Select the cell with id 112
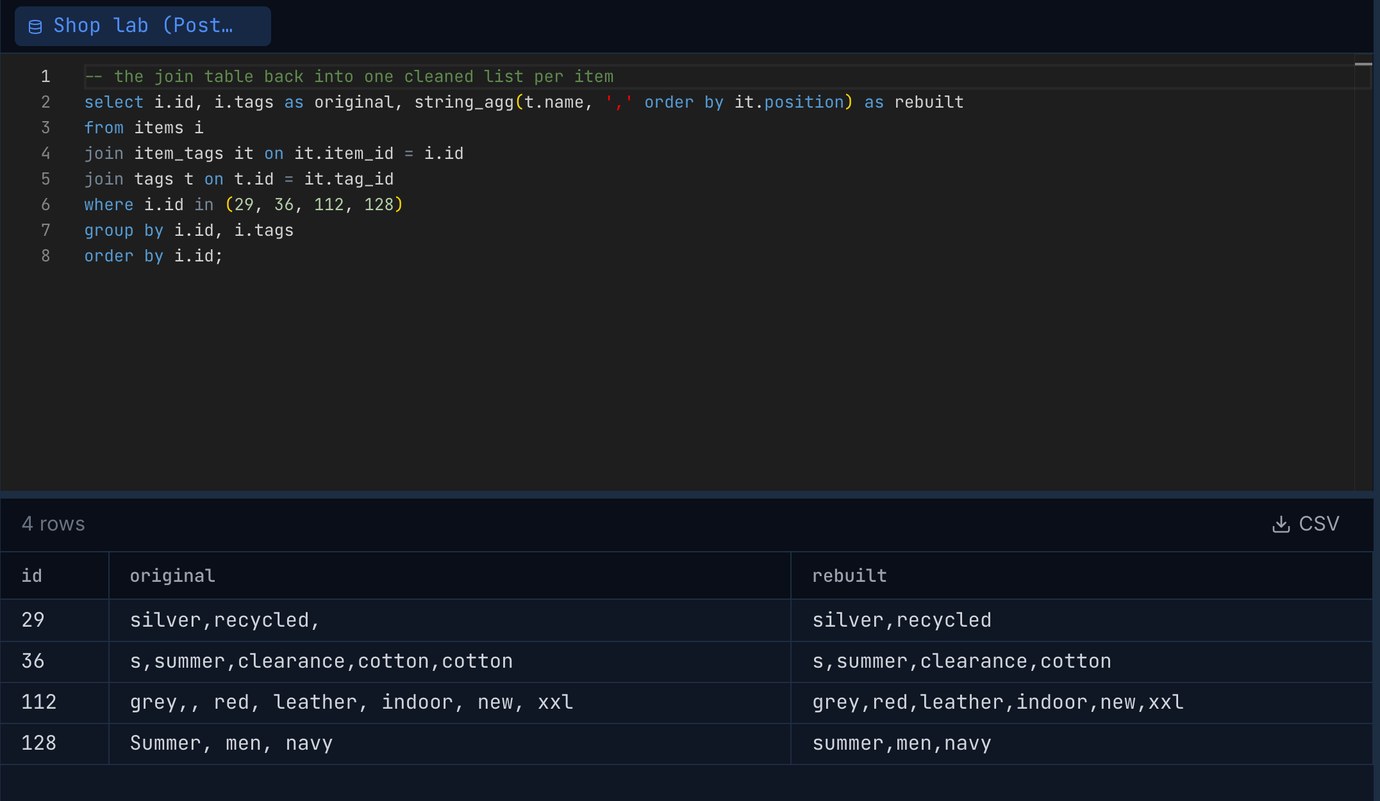 point(55,702)
